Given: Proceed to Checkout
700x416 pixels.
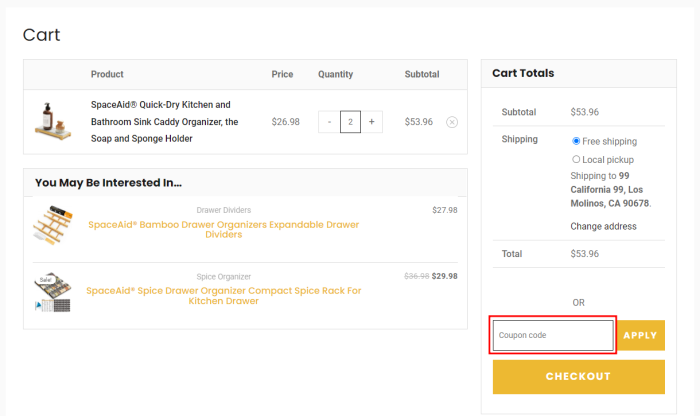Looking at the screenshot, I should (579, 377).
